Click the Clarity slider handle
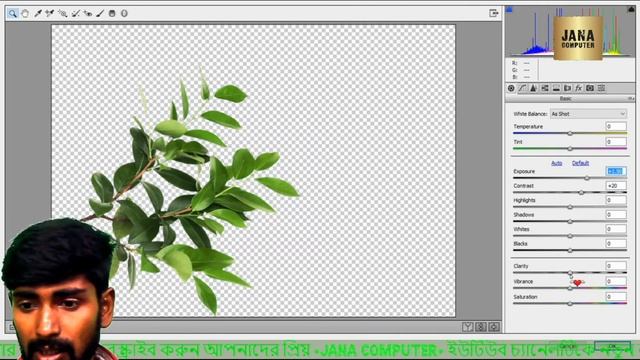This screenshot has height=360, width=640. 570,273
